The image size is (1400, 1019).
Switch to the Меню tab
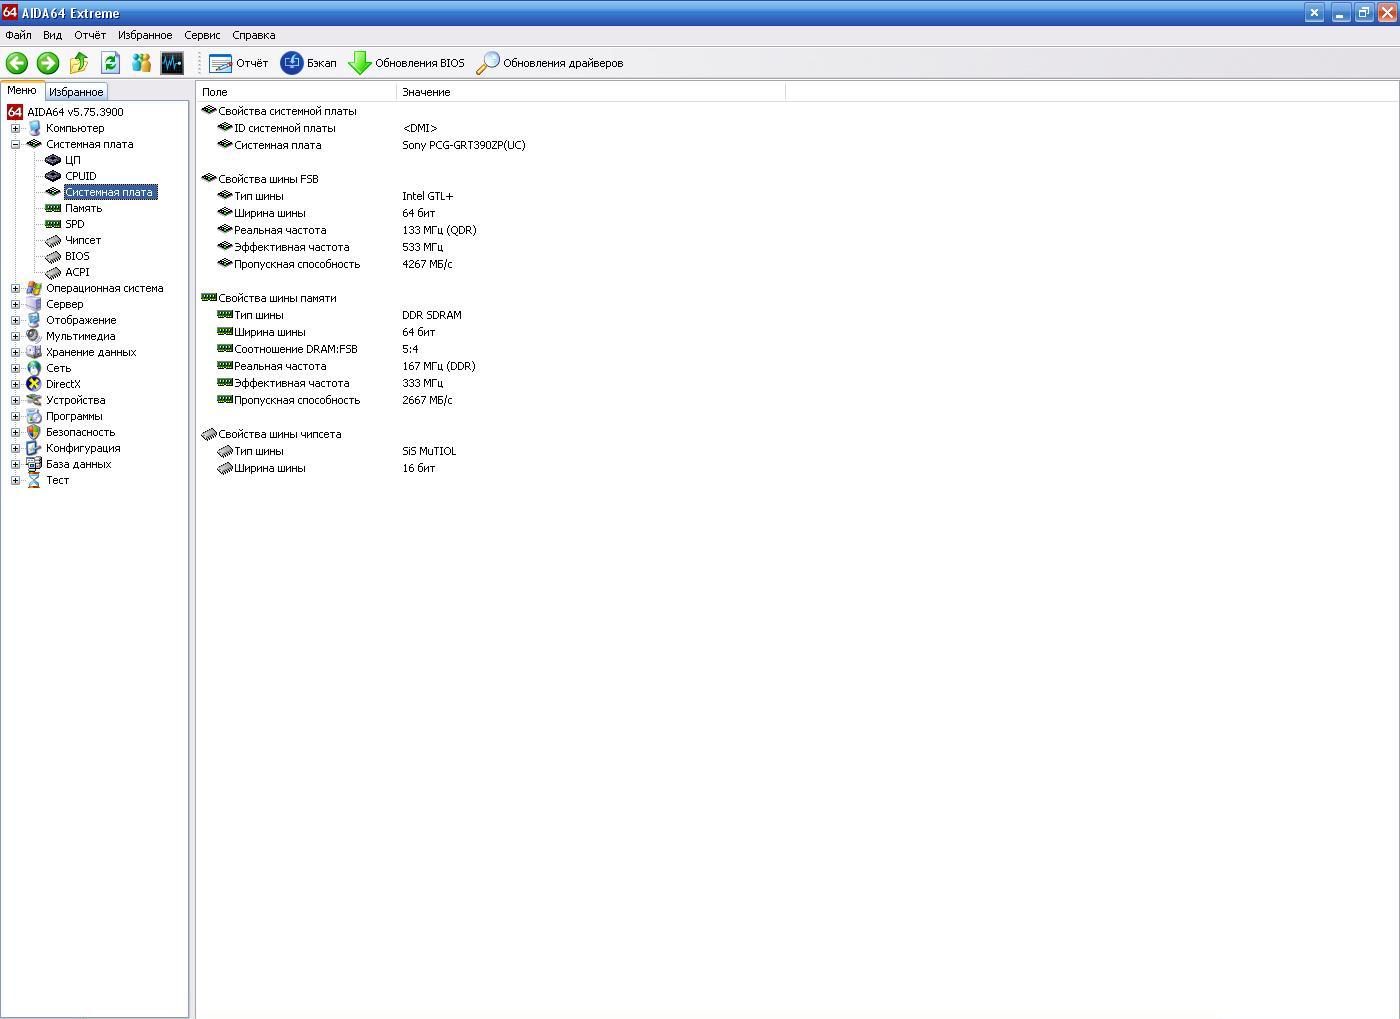(22, 90)
